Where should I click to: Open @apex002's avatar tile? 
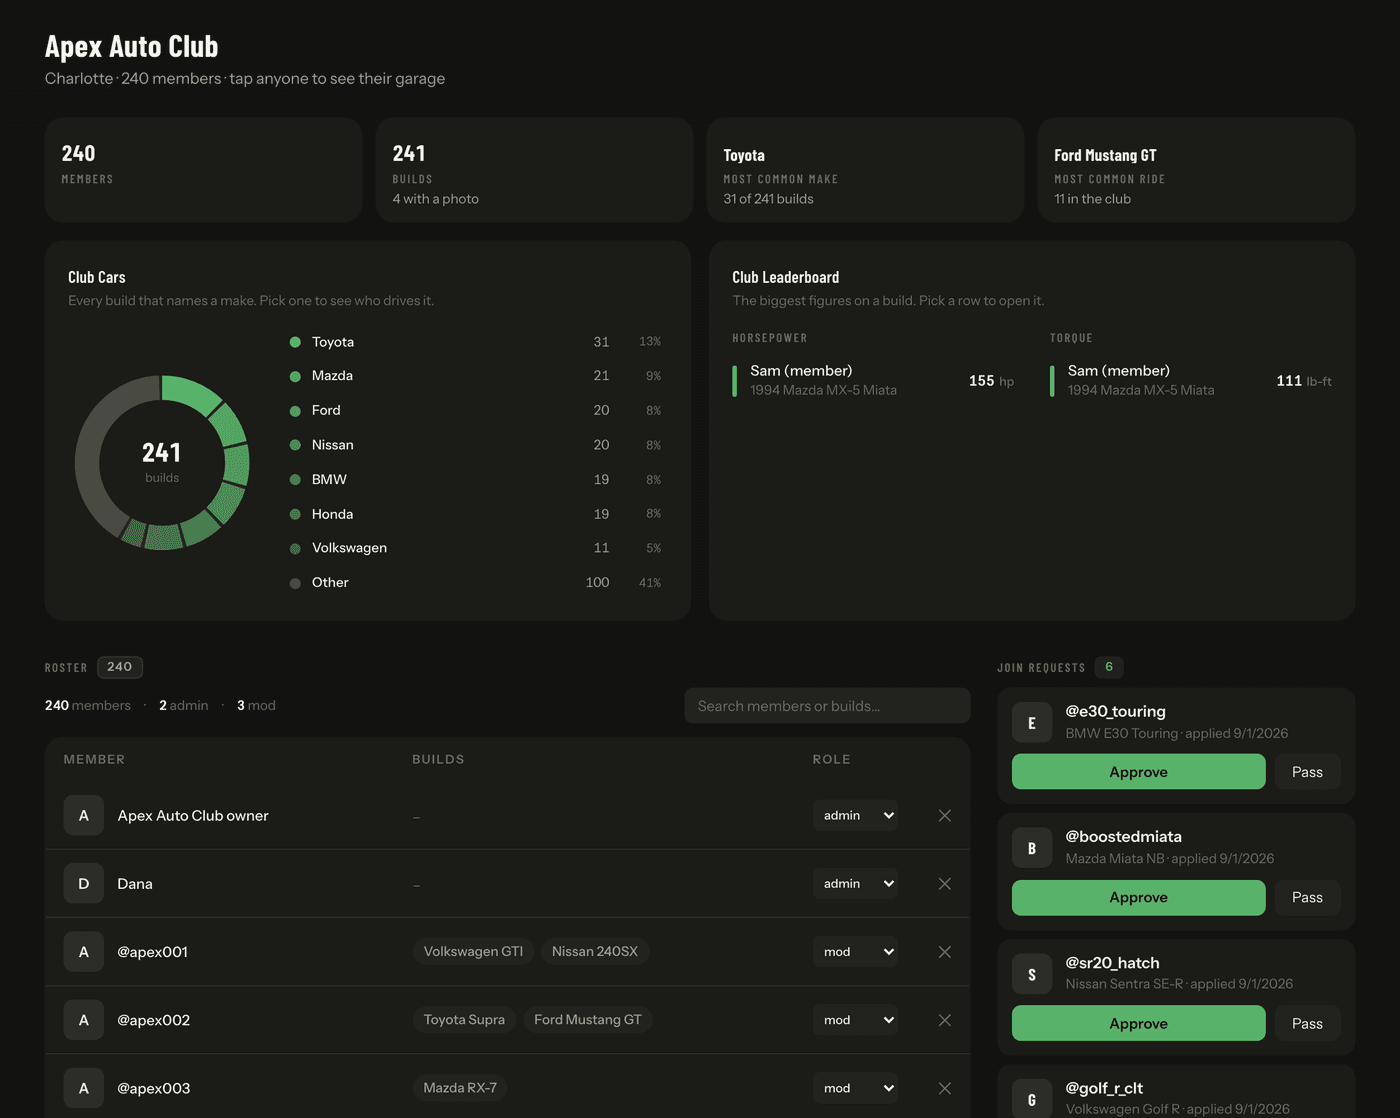pos(84,1019)
